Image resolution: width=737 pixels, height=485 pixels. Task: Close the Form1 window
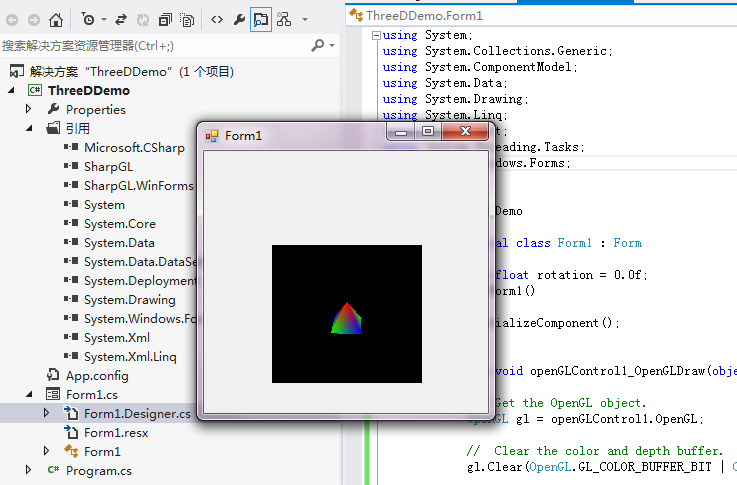pyautogui.click(x=465, y=132)
